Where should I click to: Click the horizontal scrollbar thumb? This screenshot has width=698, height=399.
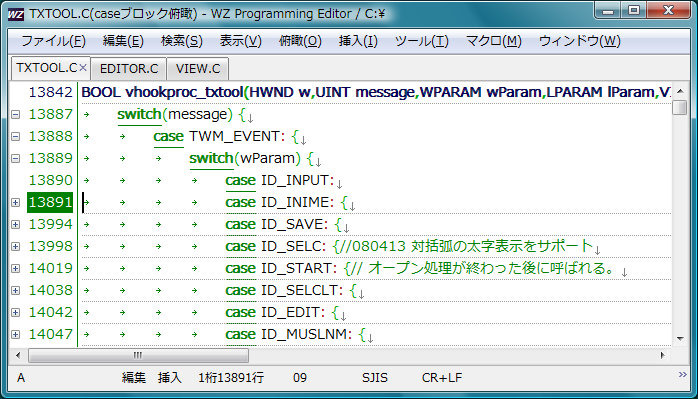pos(138,355)
